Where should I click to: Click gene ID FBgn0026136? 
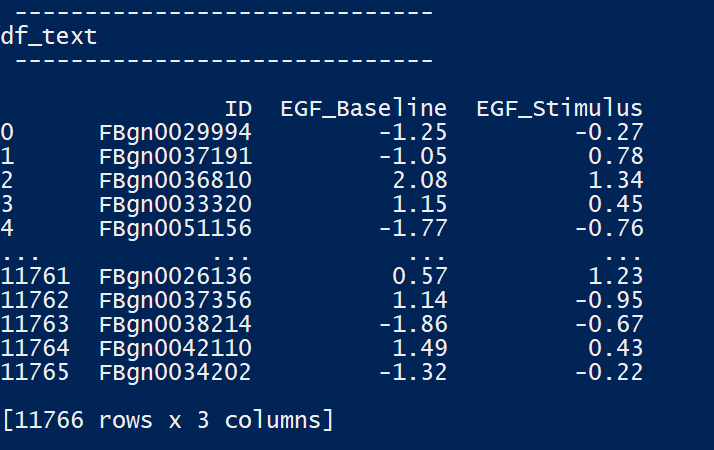pyautogui.click(x=175, y=276)
